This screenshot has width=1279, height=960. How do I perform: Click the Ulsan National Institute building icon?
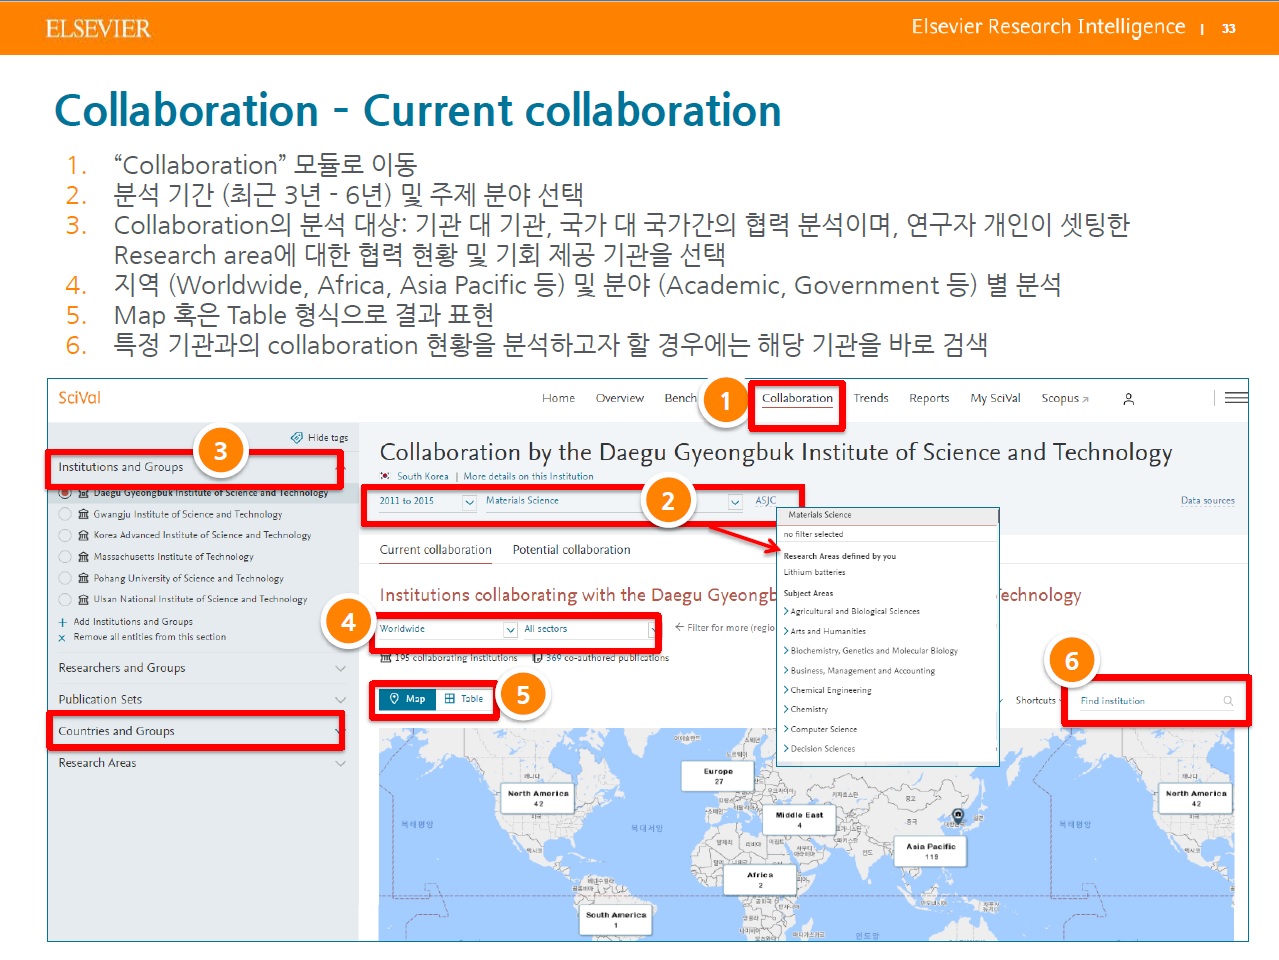point(84,599)
